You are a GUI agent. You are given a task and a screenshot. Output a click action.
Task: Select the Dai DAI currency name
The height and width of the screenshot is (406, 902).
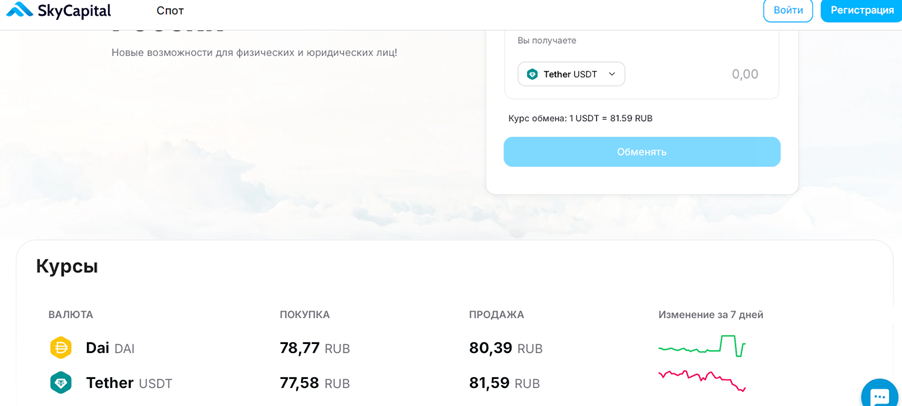point(110,348)
